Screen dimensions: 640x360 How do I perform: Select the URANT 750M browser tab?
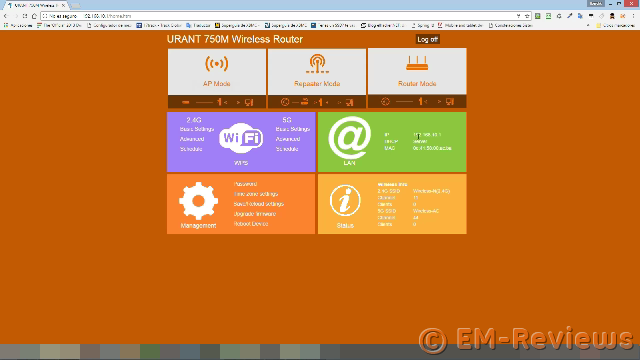36,5
